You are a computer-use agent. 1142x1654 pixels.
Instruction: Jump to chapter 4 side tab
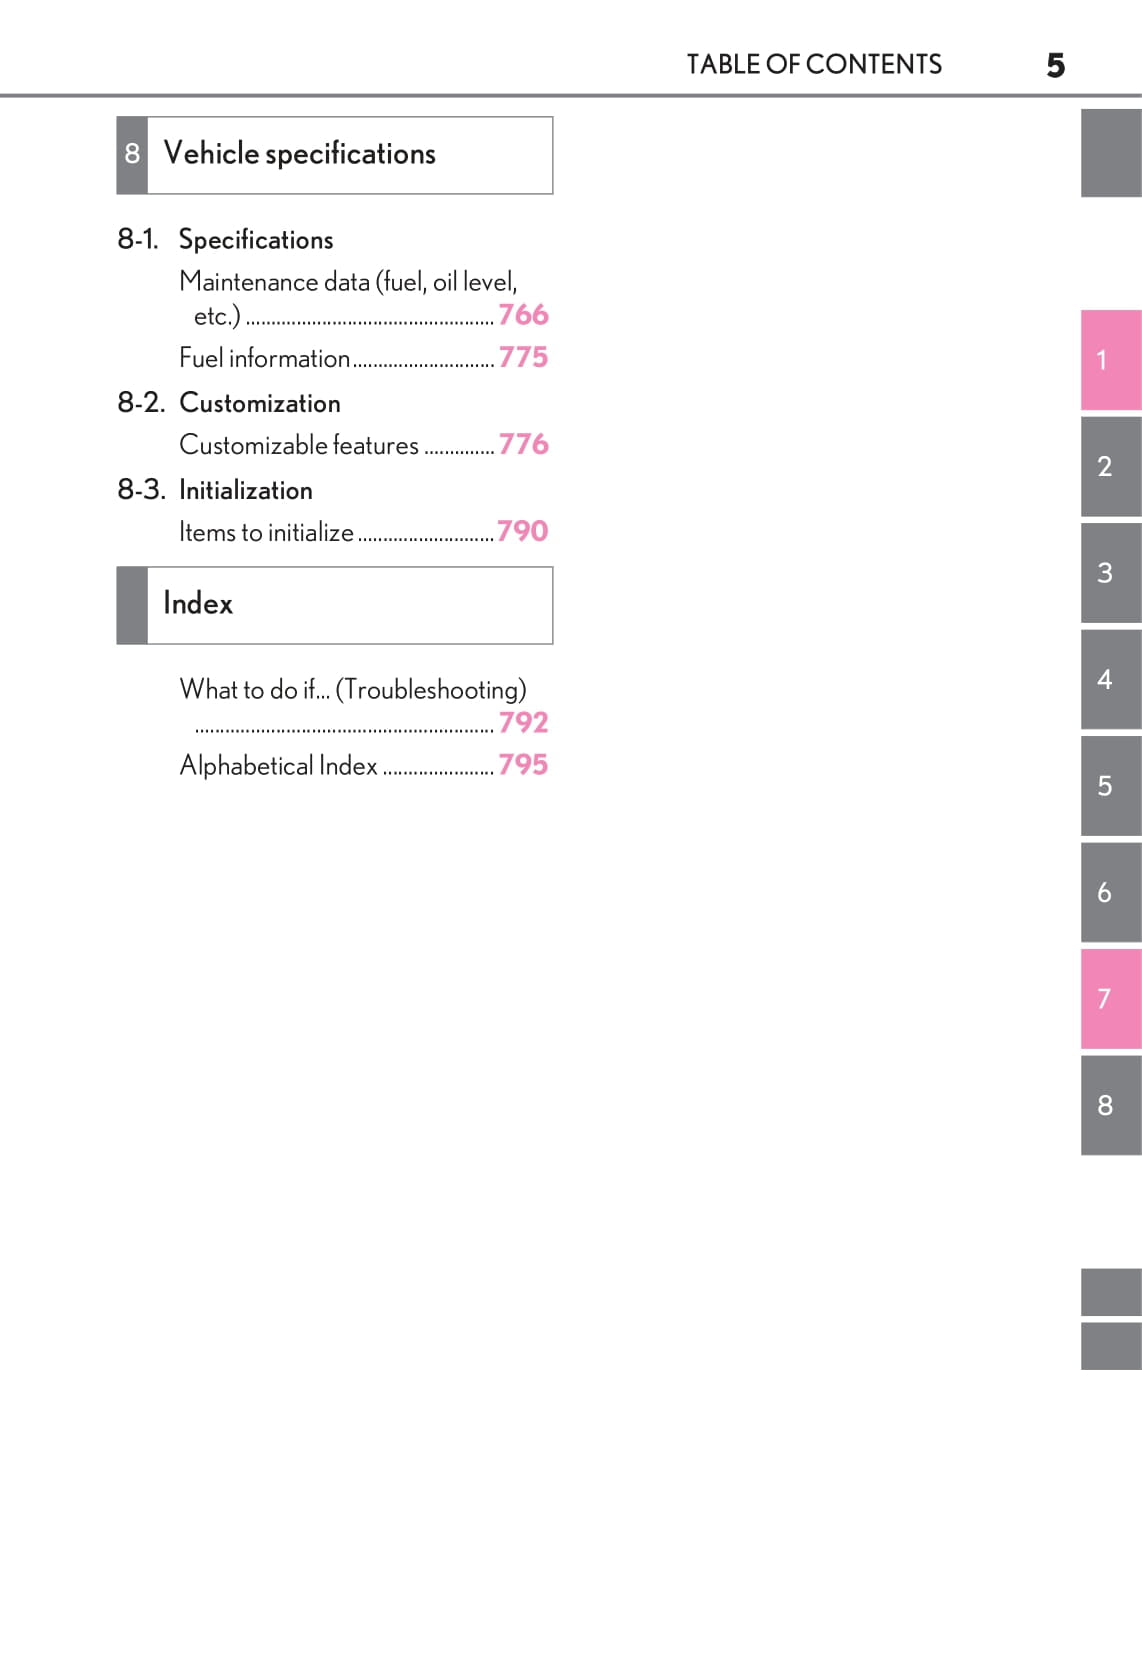pyautogui.click(x=1110, y=680)
